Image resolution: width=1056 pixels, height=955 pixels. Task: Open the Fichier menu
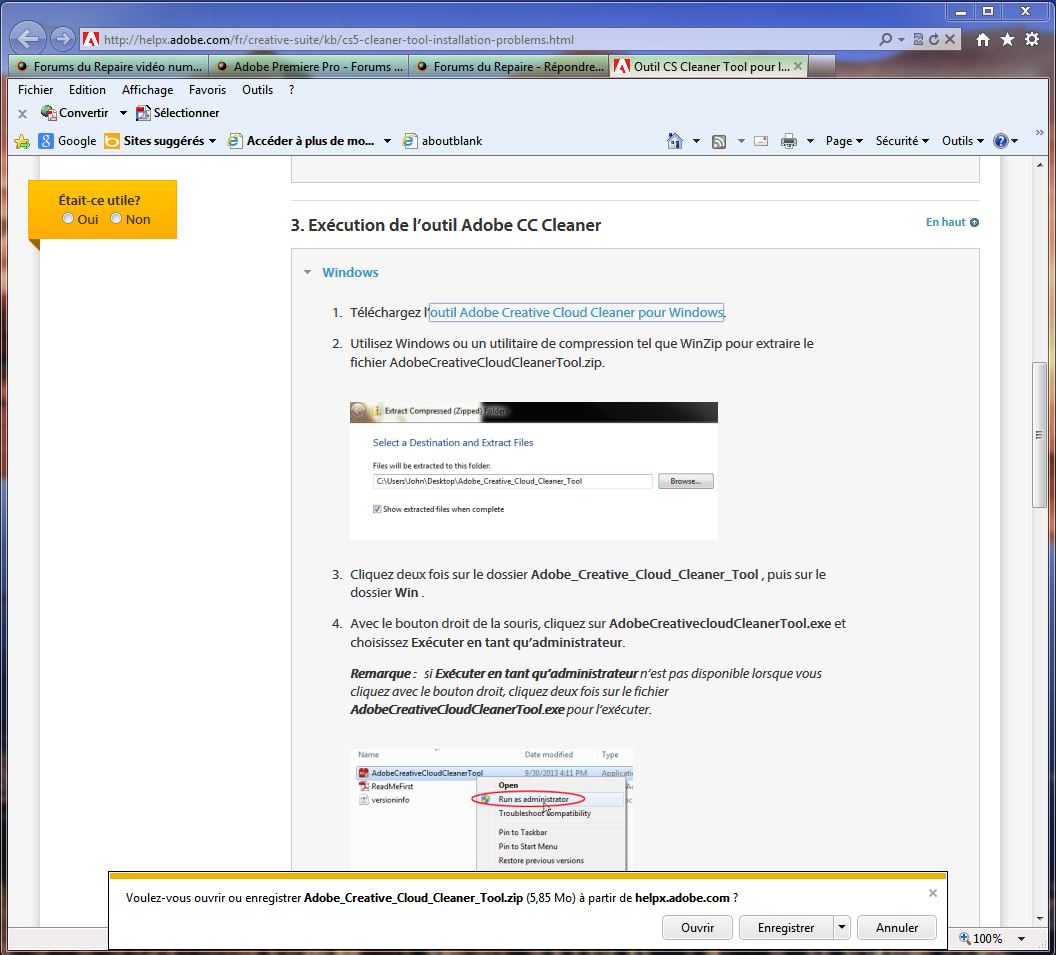tap(36, 90)
